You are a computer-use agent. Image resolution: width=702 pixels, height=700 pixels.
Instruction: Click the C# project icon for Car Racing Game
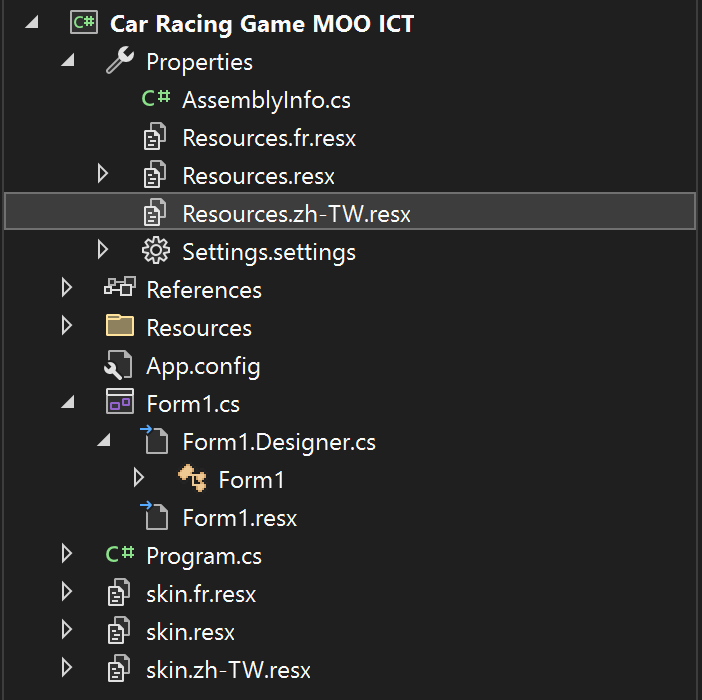84,23
